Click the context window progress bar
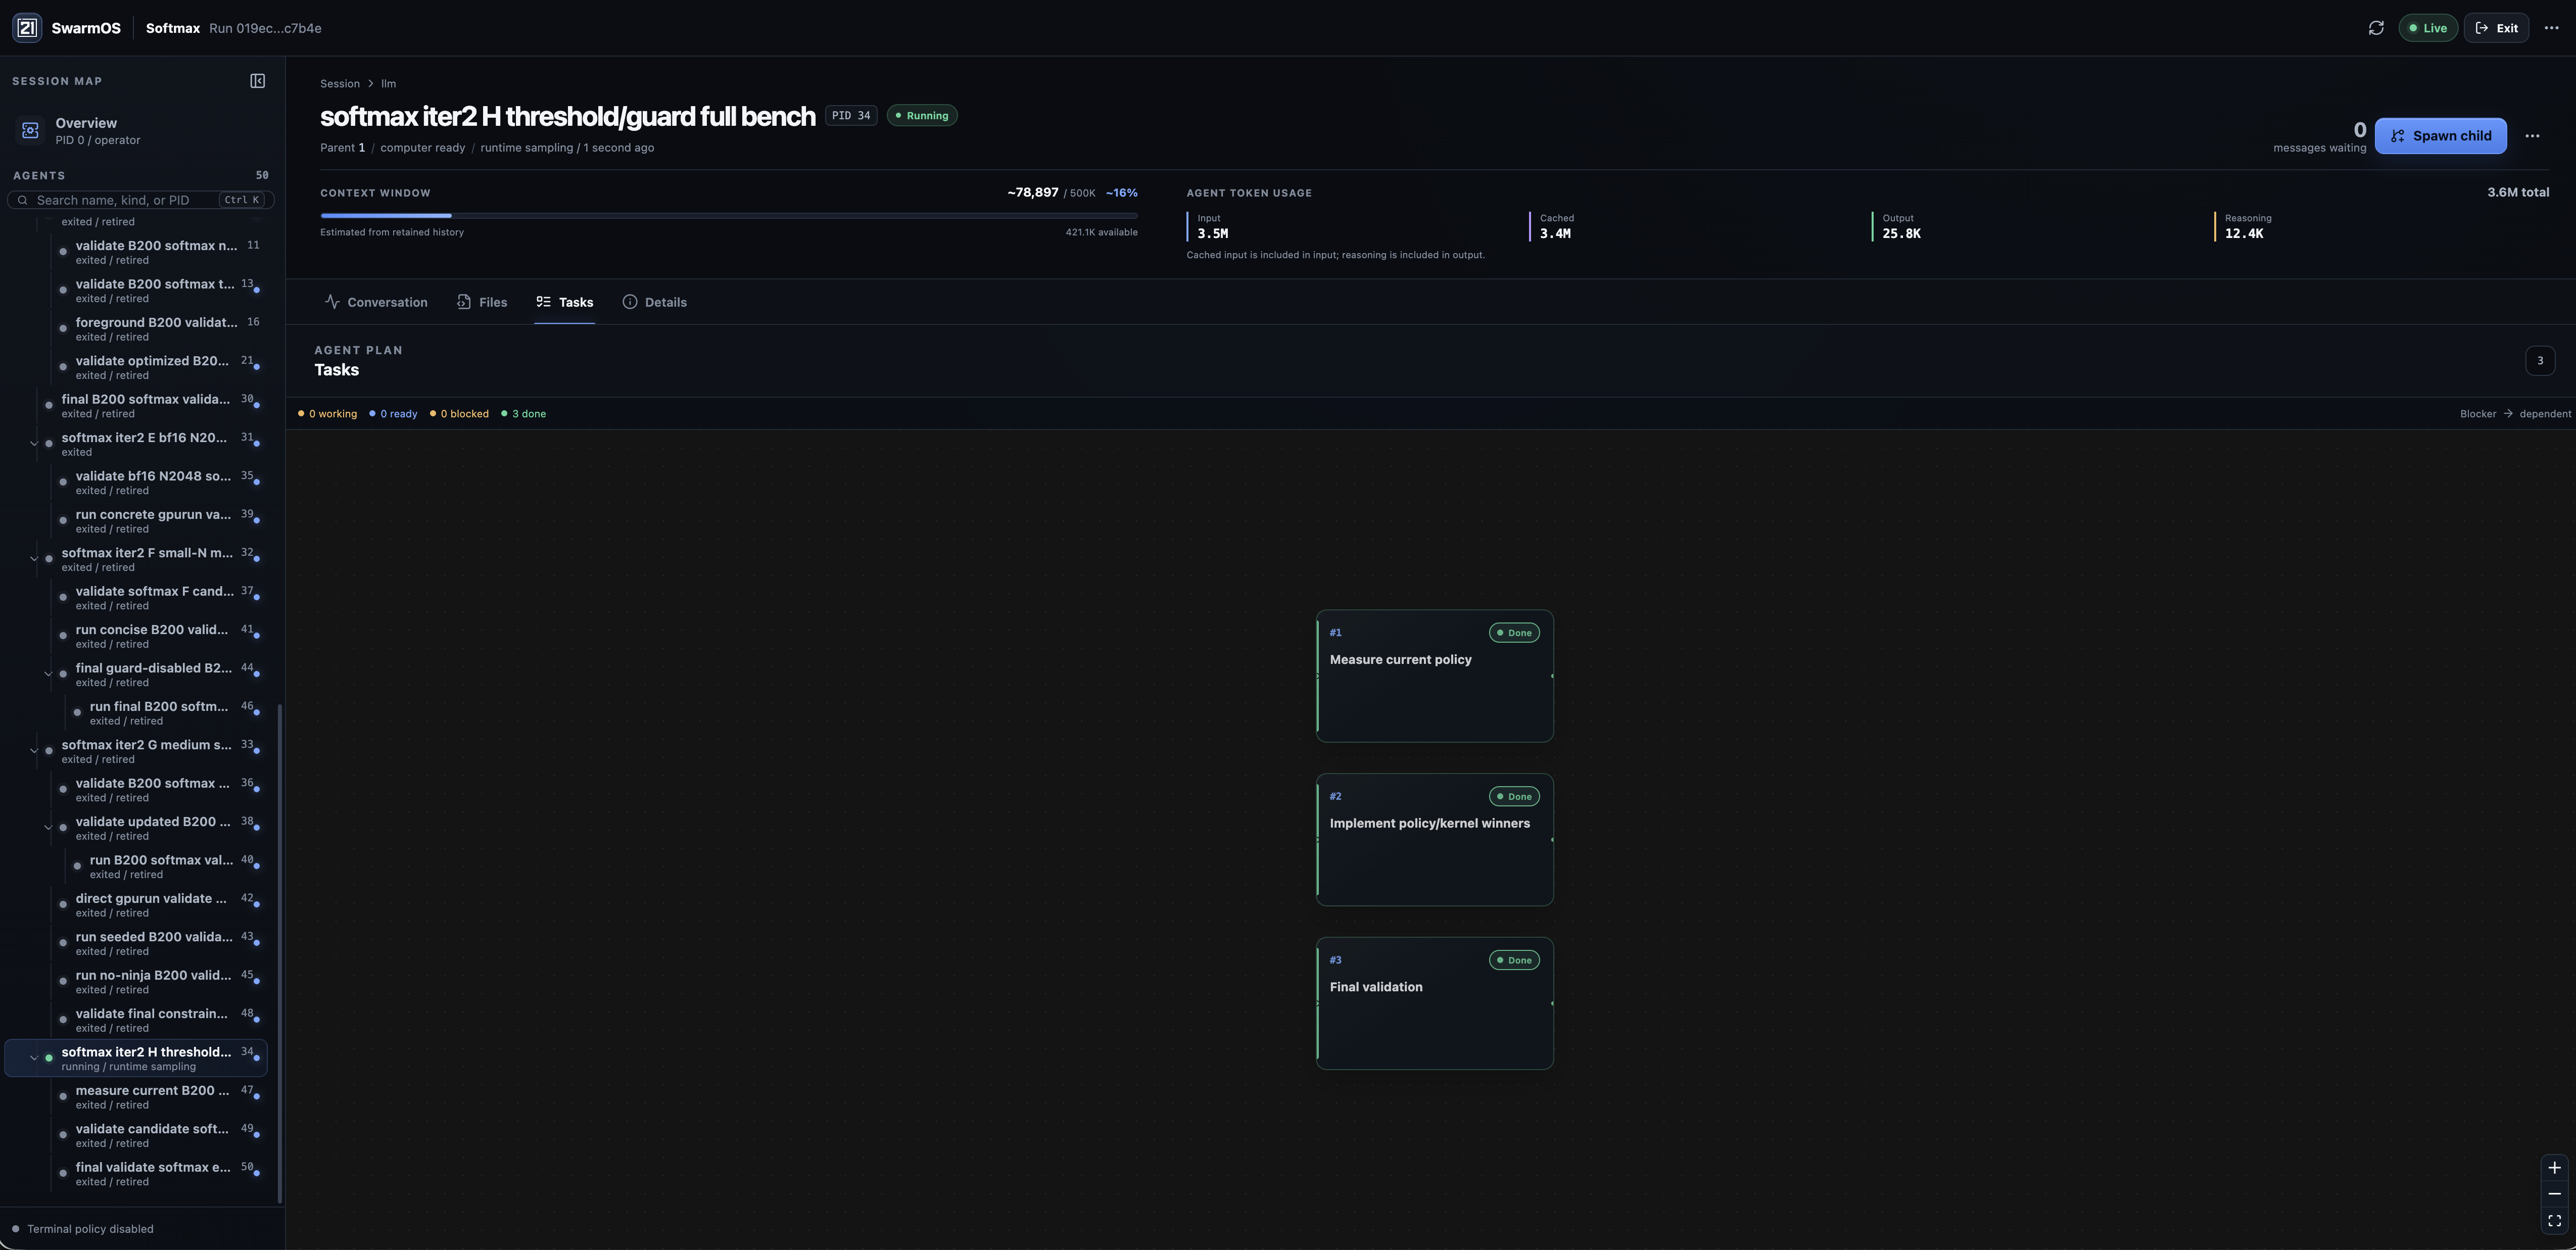The width and height of the screenshot is (2576, 1250). point(729,215)
